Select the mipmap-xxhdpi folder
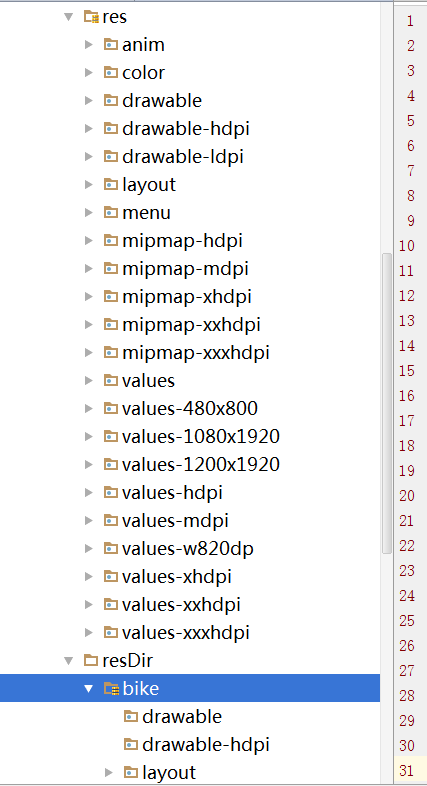Image resolution: width=427 pixels, height=786 pixels. (x=191, y=325)
